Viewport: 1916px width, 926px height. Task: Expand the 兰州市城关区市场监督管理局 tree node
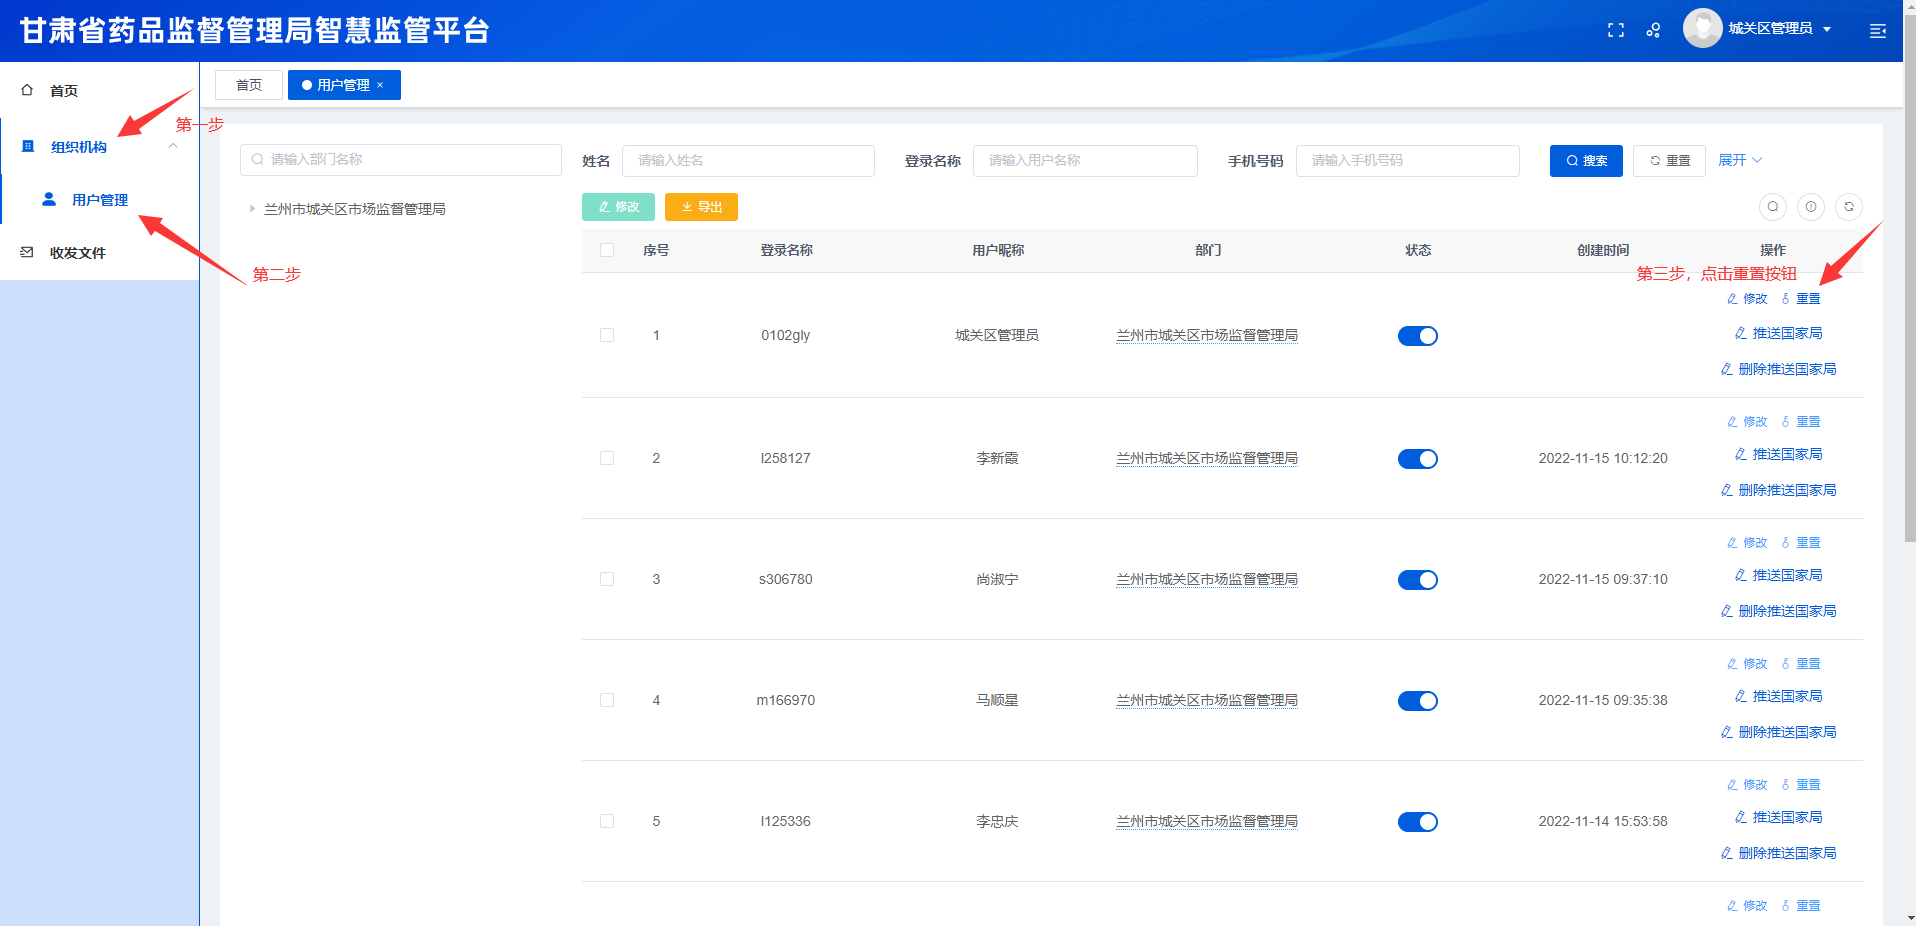(252, 209)
